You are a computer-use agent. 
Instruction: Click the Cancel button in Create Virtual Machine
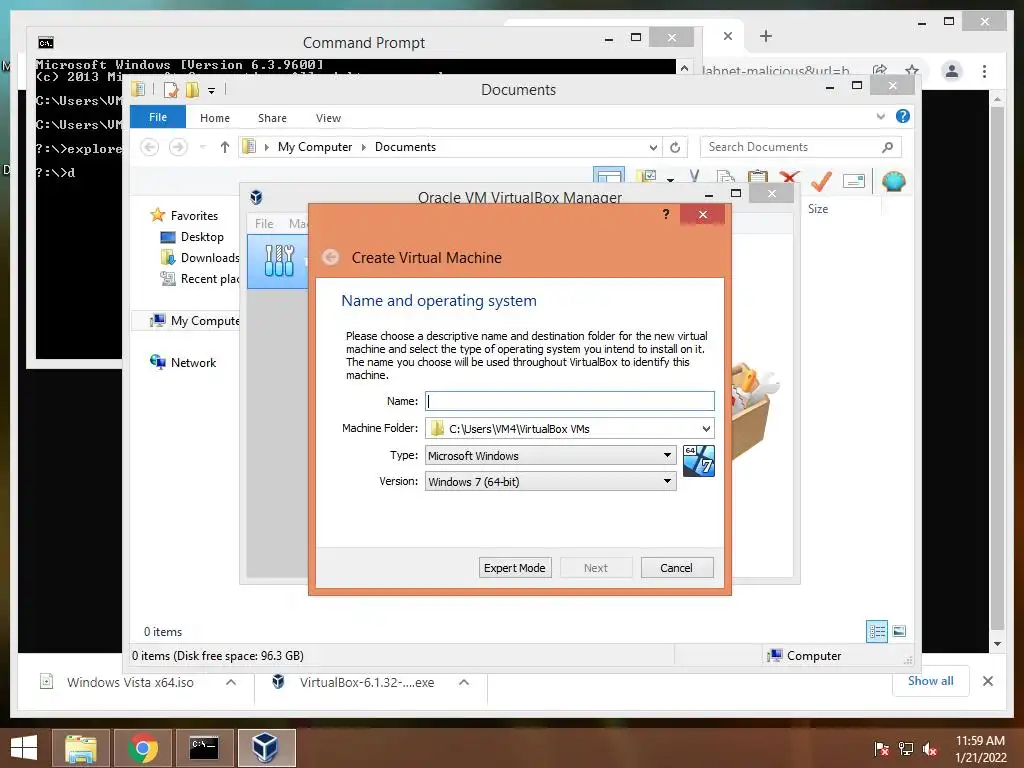pos(677,568)
